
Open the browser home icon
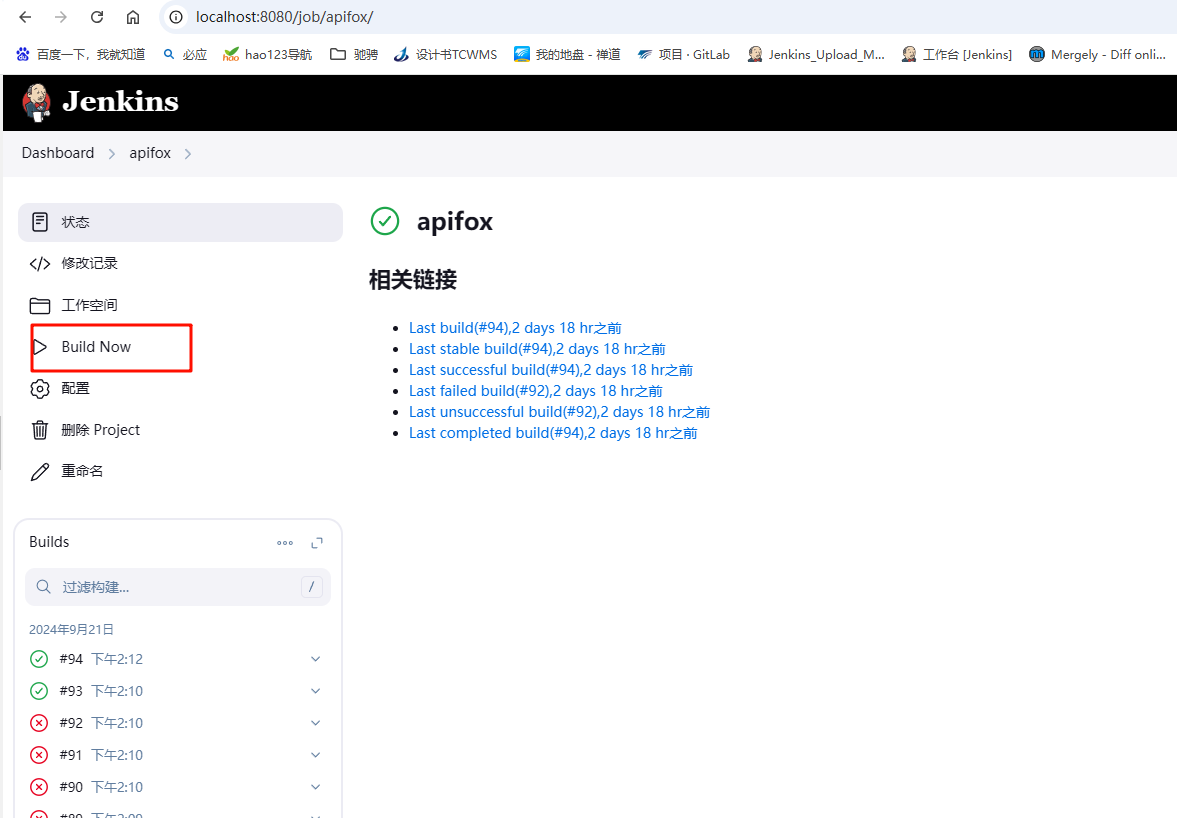[x=133, y=17]
